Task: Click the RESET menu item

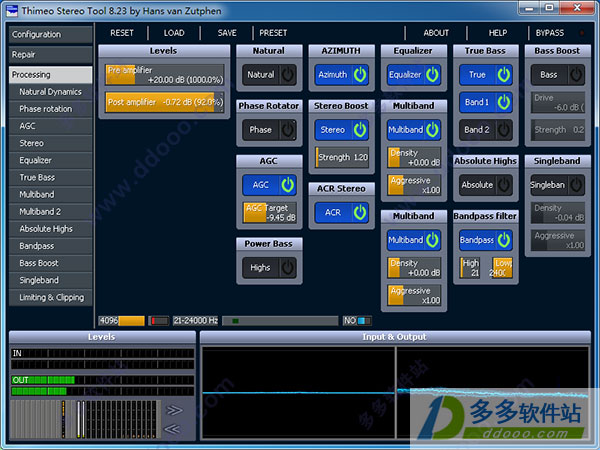Action: pyautogui.click(x=122, y=33)
